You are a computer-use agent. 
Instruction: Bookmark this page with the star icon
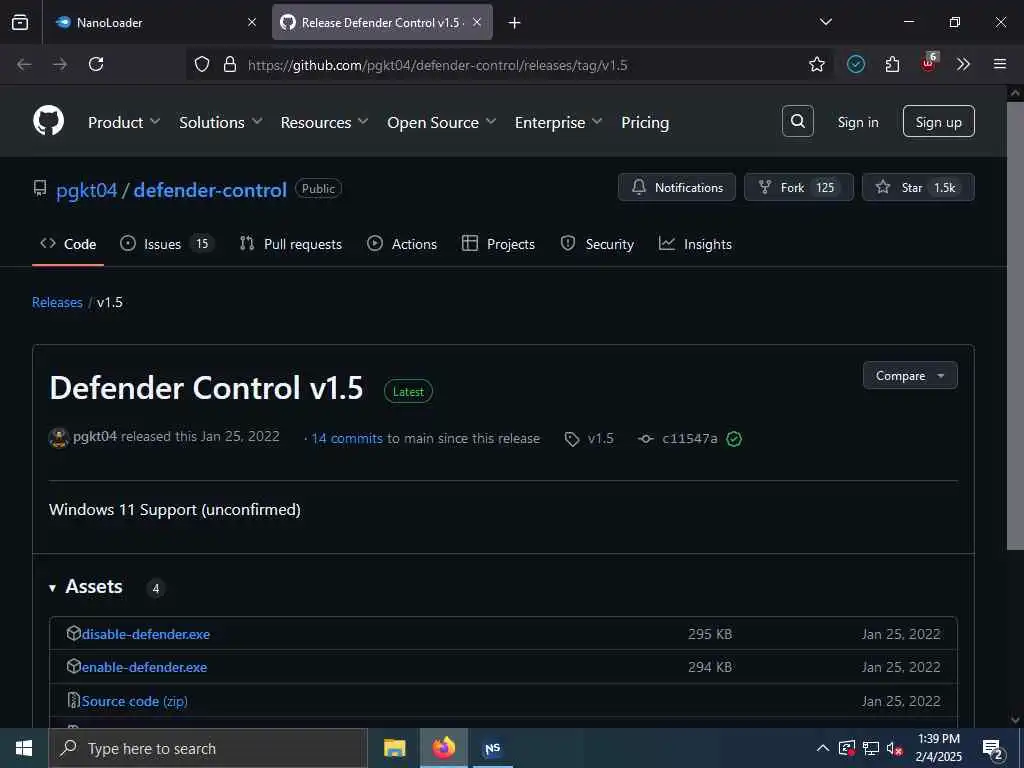[816, 64]
